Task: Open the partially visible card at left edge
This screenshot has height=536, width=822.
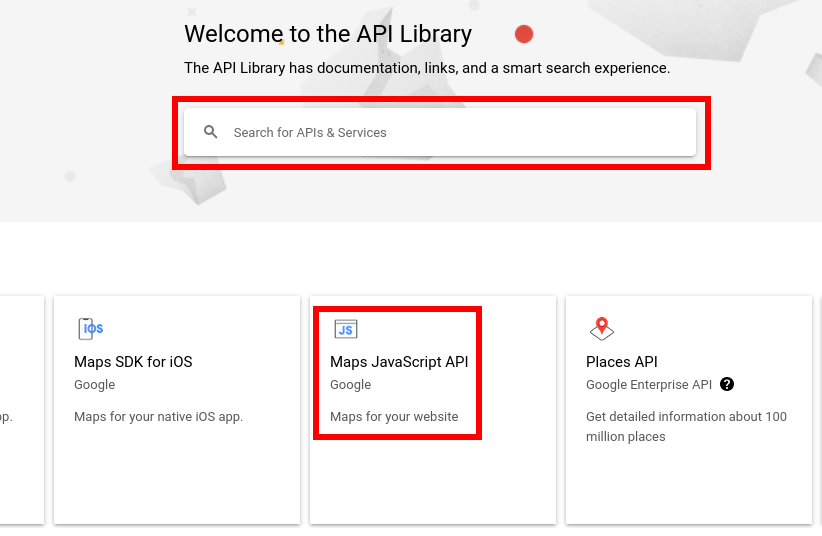Action: [21, 410]
